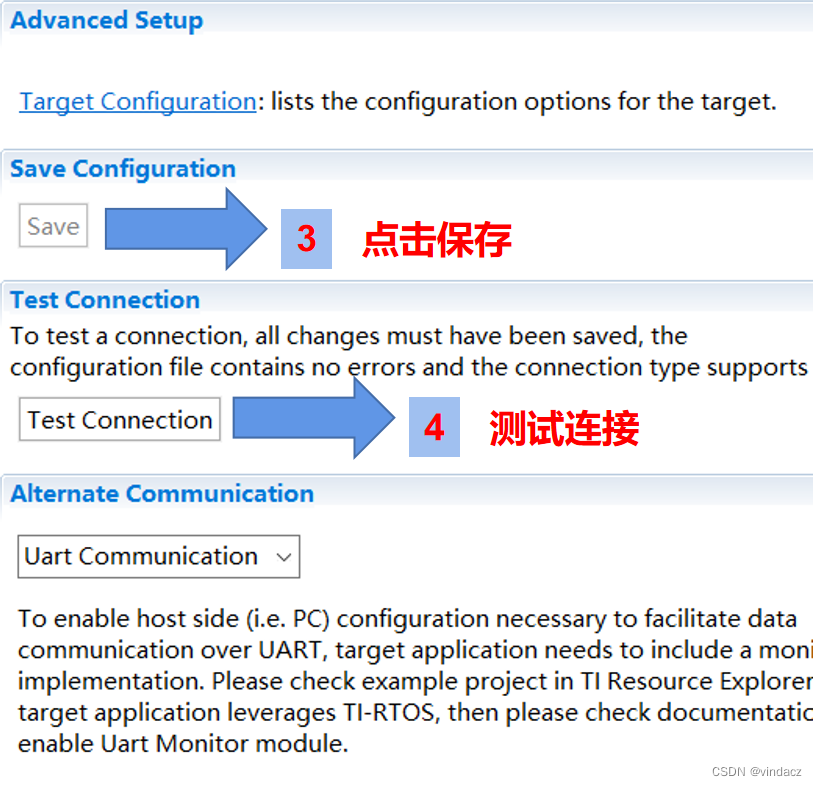817x786 pixels.
Task: Click the Save Configuration section header
Action: click(122, 168)
